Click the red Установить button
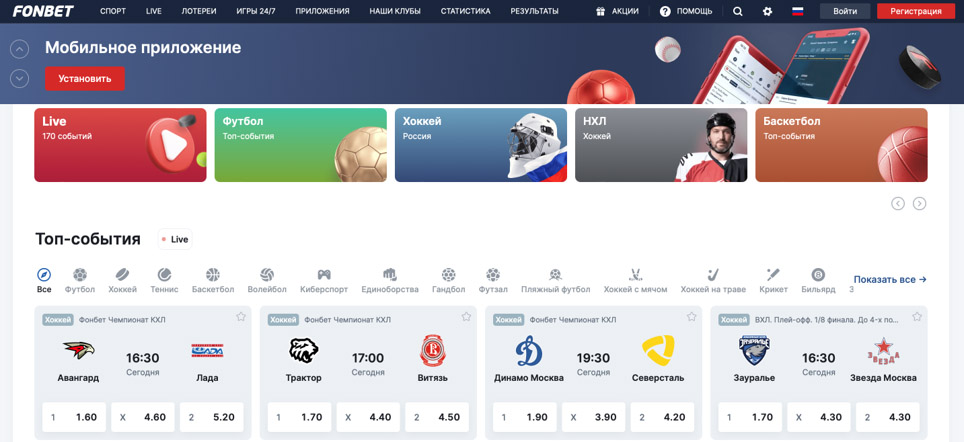Viewport: 964px width, 442px height. pyautogui.click(x=85, y=78)
